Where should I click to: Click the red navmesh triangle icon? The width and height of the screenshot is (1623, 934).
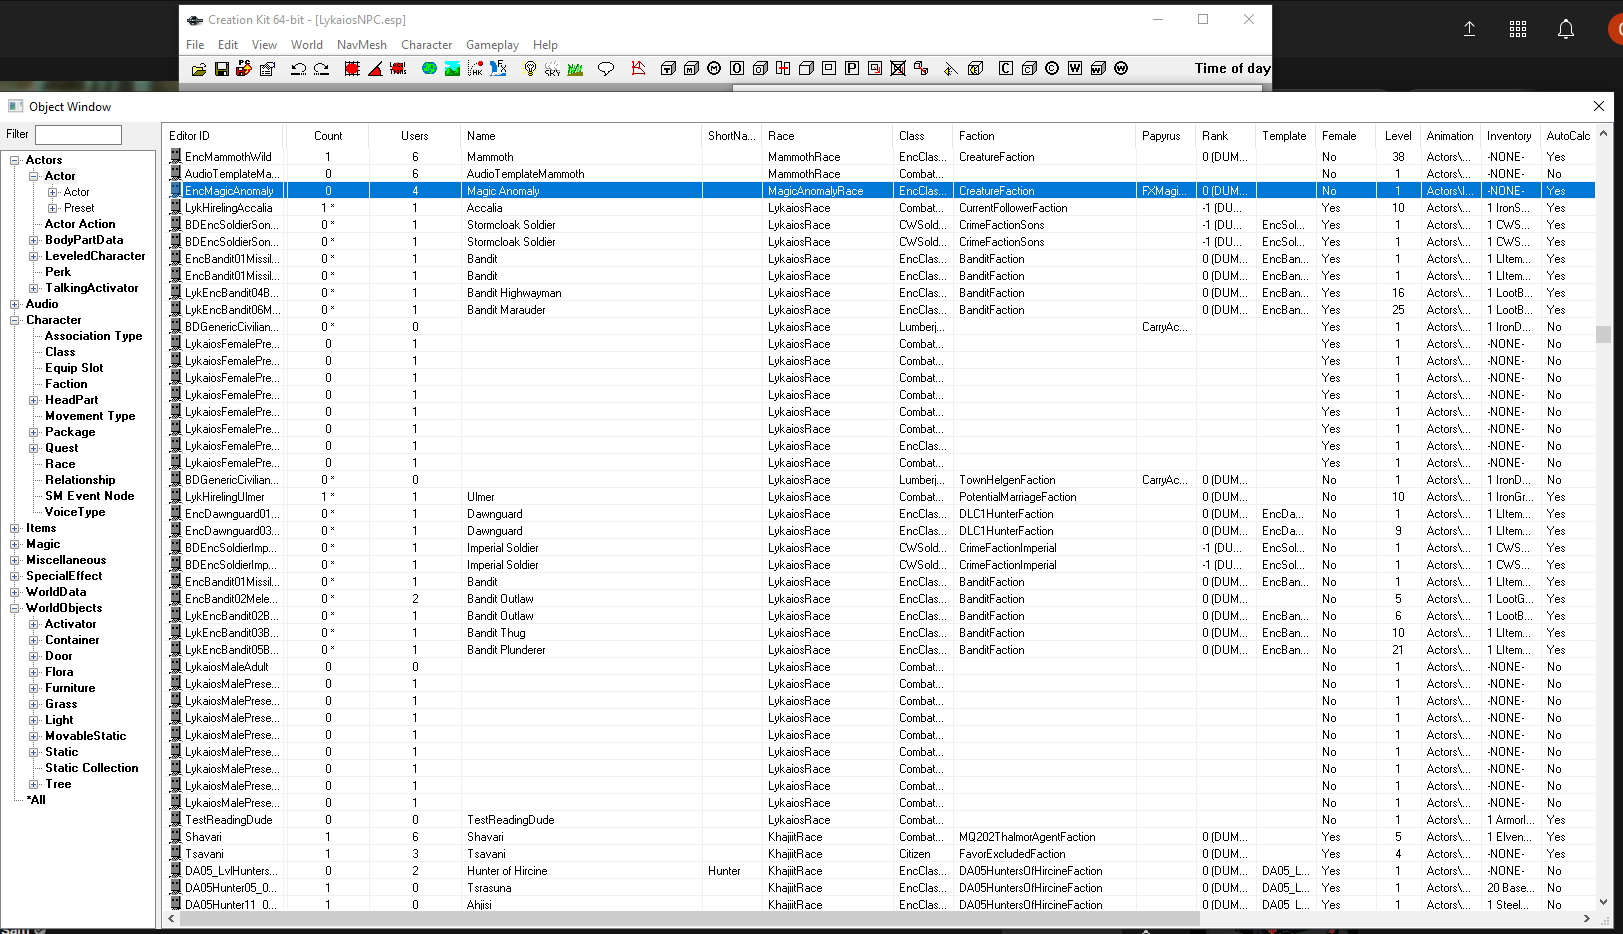[x=638, y=69]
